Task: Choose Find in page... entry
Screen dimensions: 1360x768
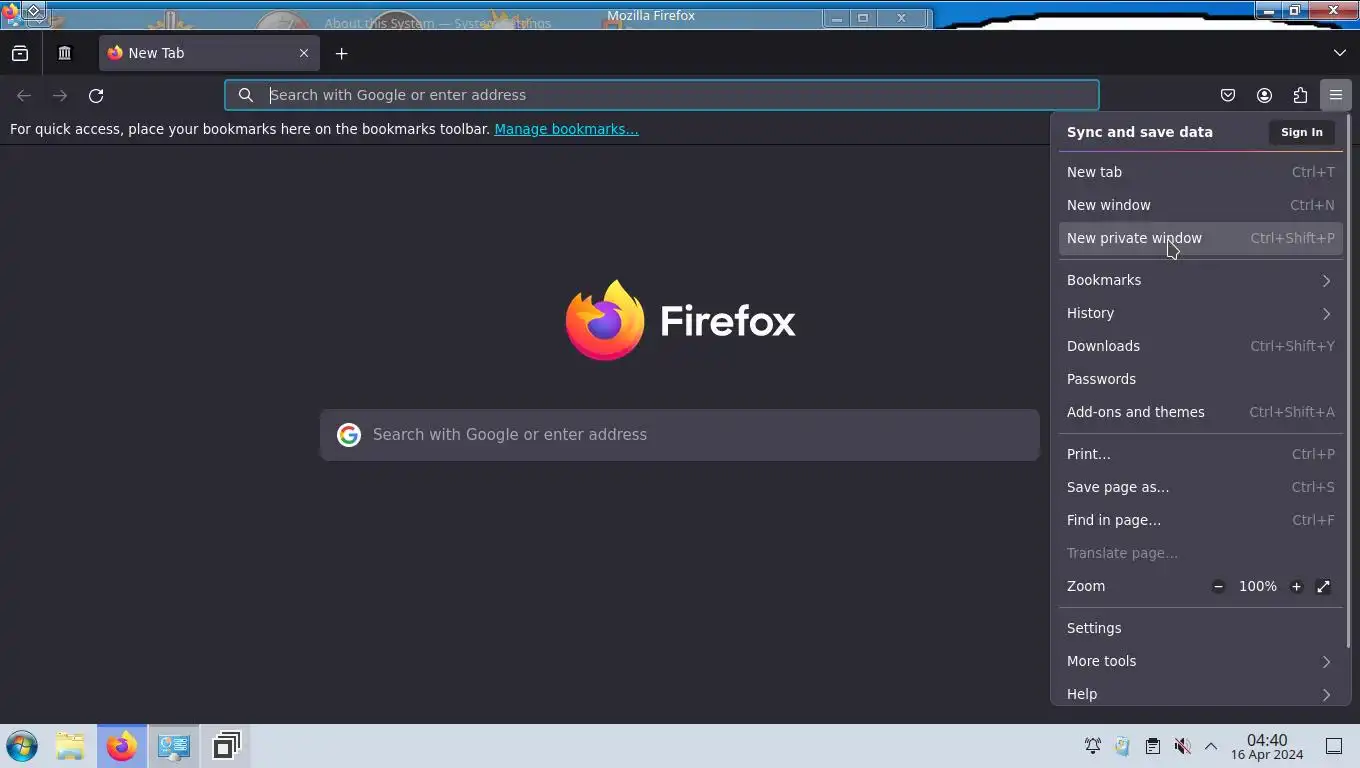Action: 1200,520
